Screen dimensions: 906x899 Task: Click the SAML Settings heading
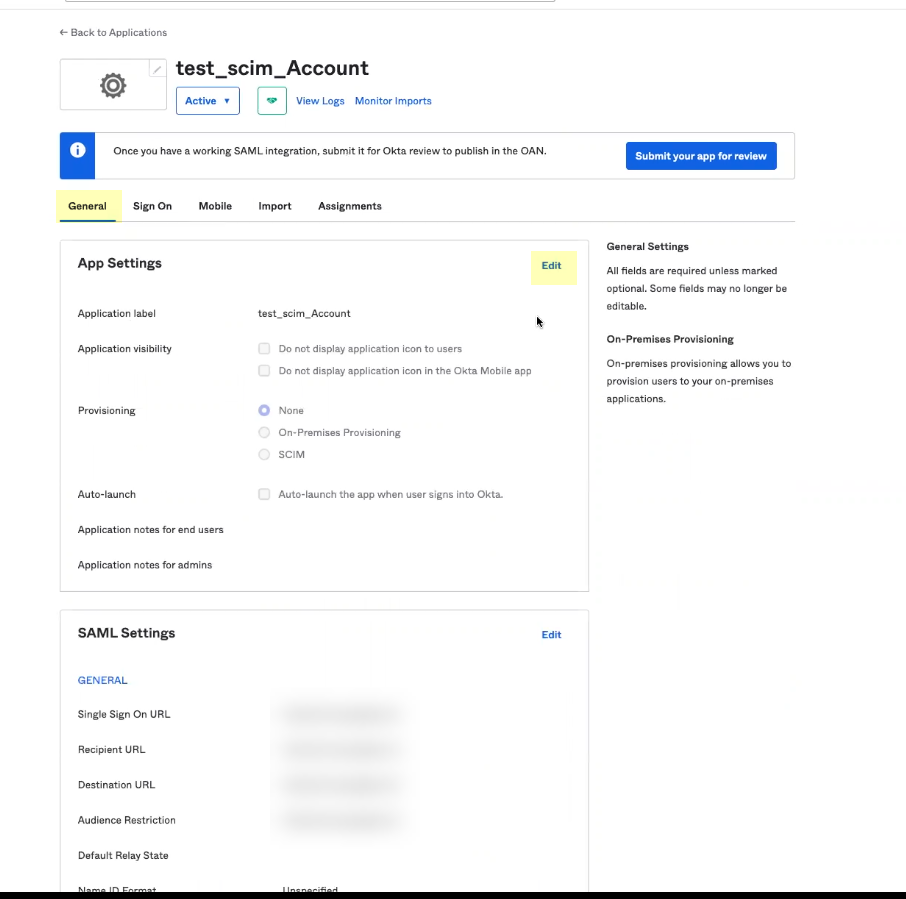point(127,633)
